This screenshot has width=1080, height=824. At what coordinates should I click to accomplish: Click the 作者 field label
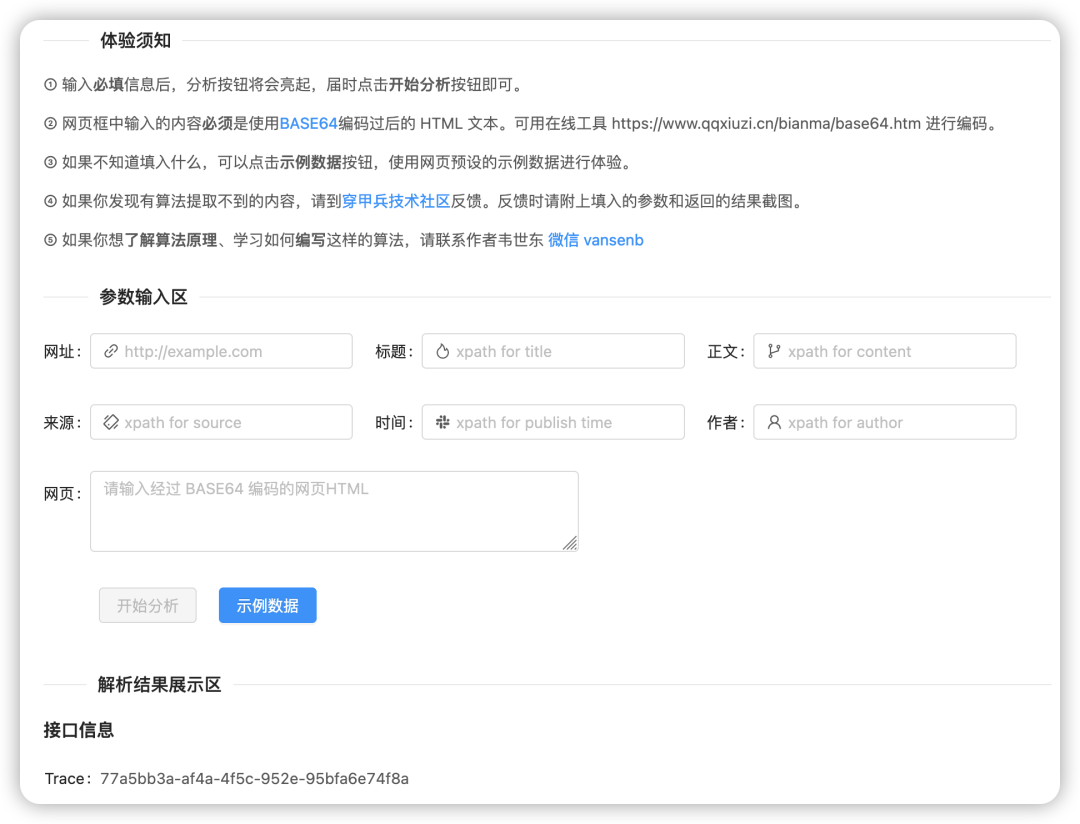[x=726, y=422]
